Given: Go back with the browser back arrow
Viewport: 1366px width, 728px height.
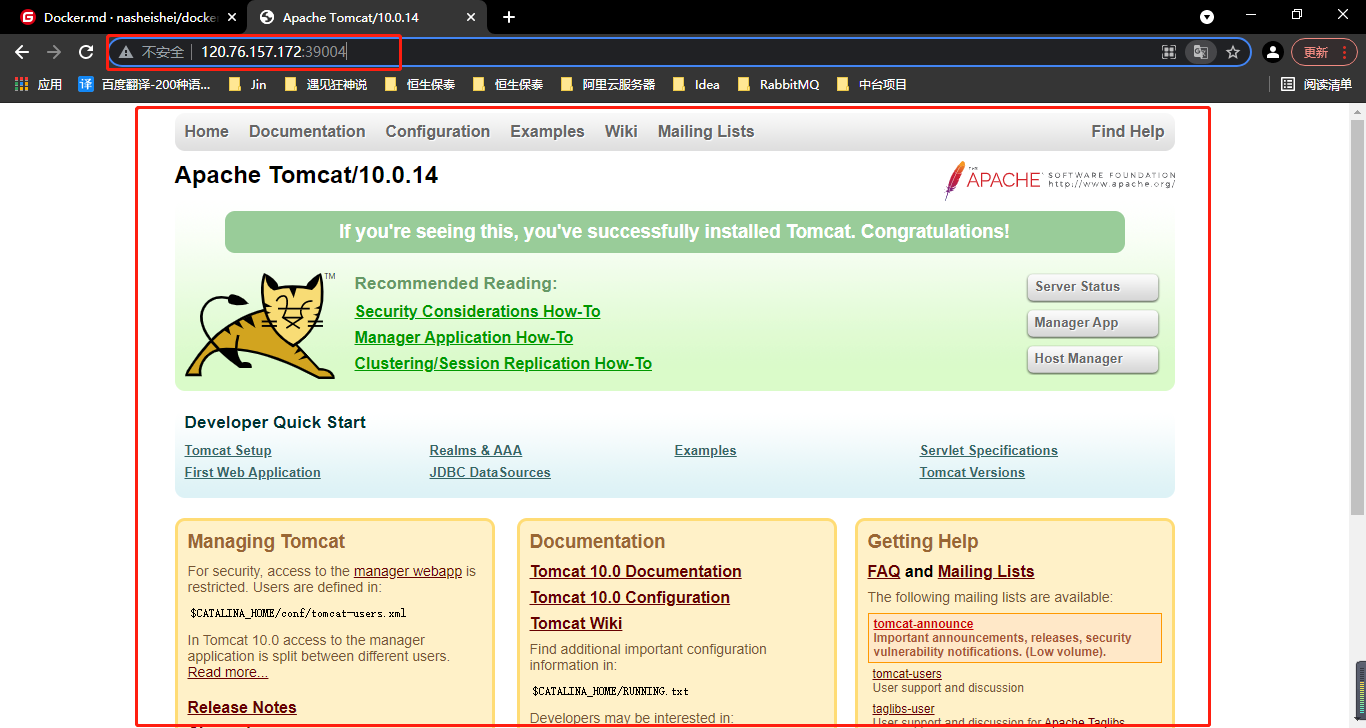Looking at the screenshot, I should [x=22, y=52].
